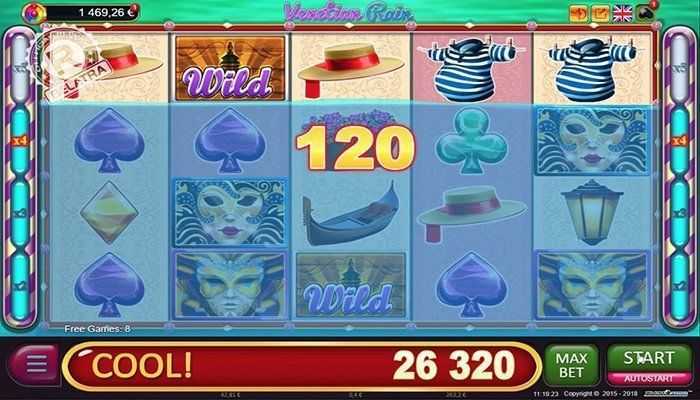Image resolution: width=700 pixels, height=400 pixels.
Task: Click the x4 marker on the right multiplier meter
Action: (679, 141)
